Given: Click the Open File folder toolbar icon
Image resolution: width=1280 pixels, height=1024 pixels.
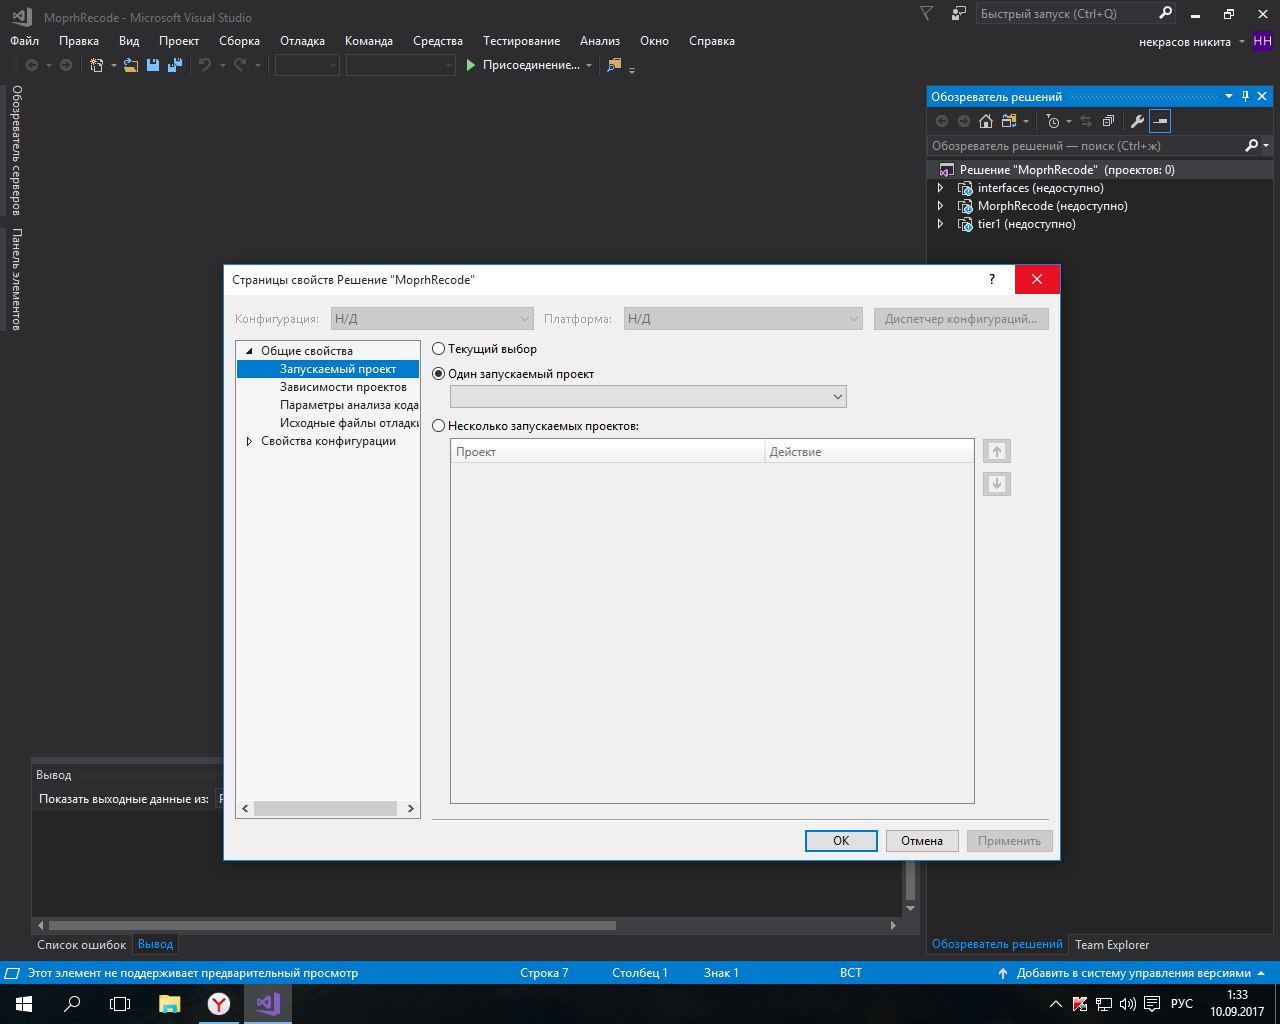Looking at the screenshot, I should click(131, 65).
